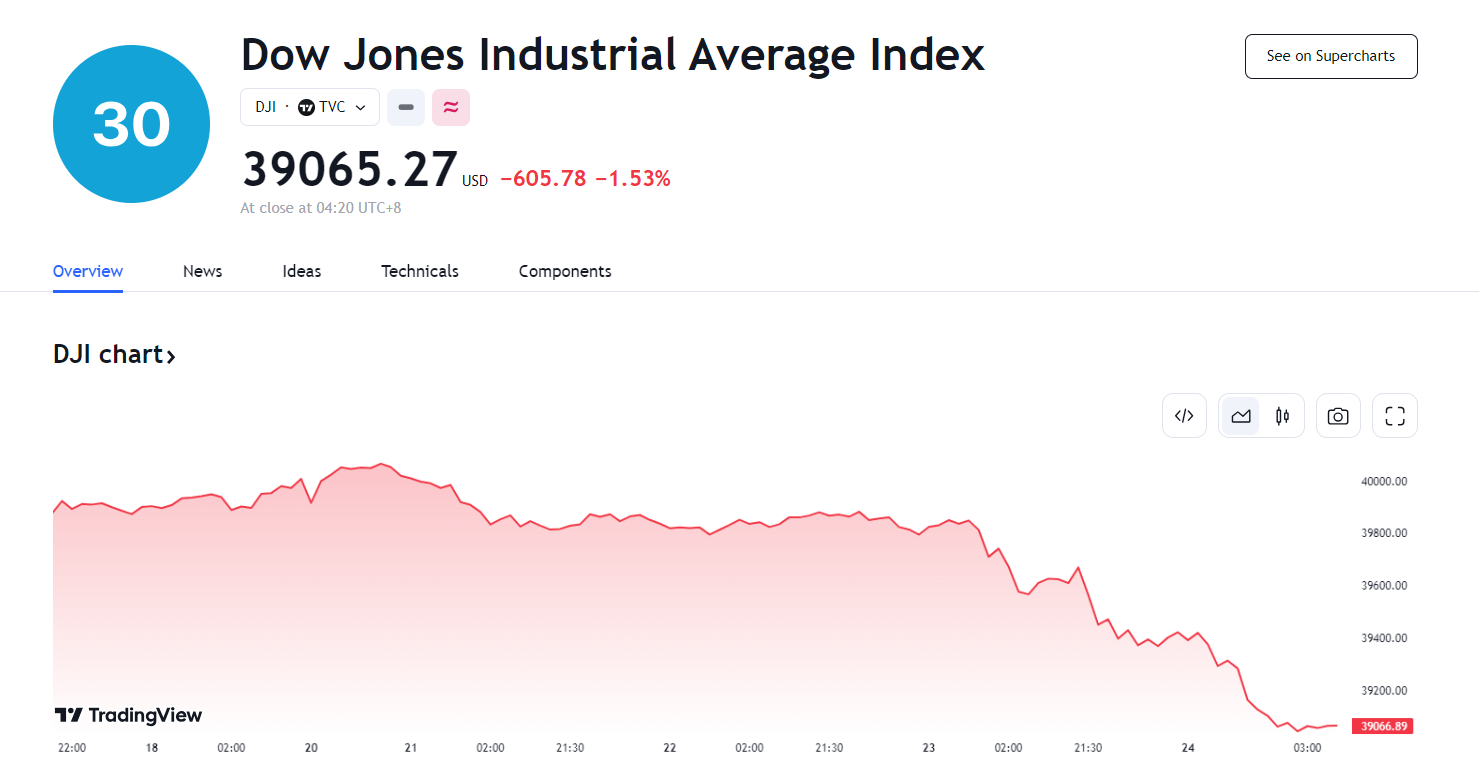Expand the DJI TVC symbol dropdown
The height and width of the screenshot is (782, 1479).
tap(309, 107)
